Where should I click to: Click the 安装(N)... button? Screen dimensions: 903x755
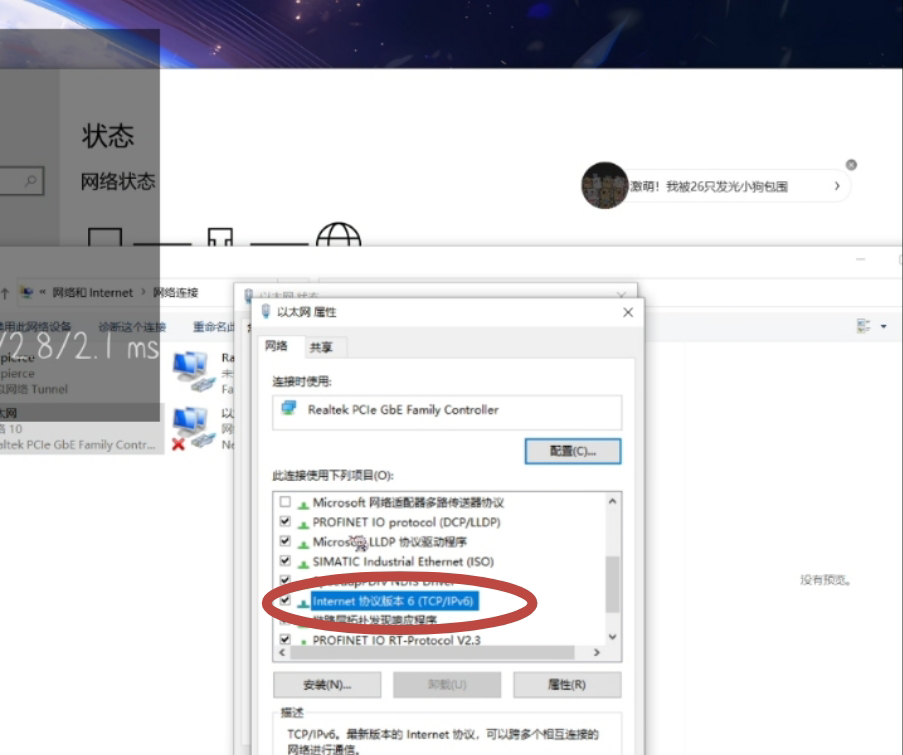327,685
